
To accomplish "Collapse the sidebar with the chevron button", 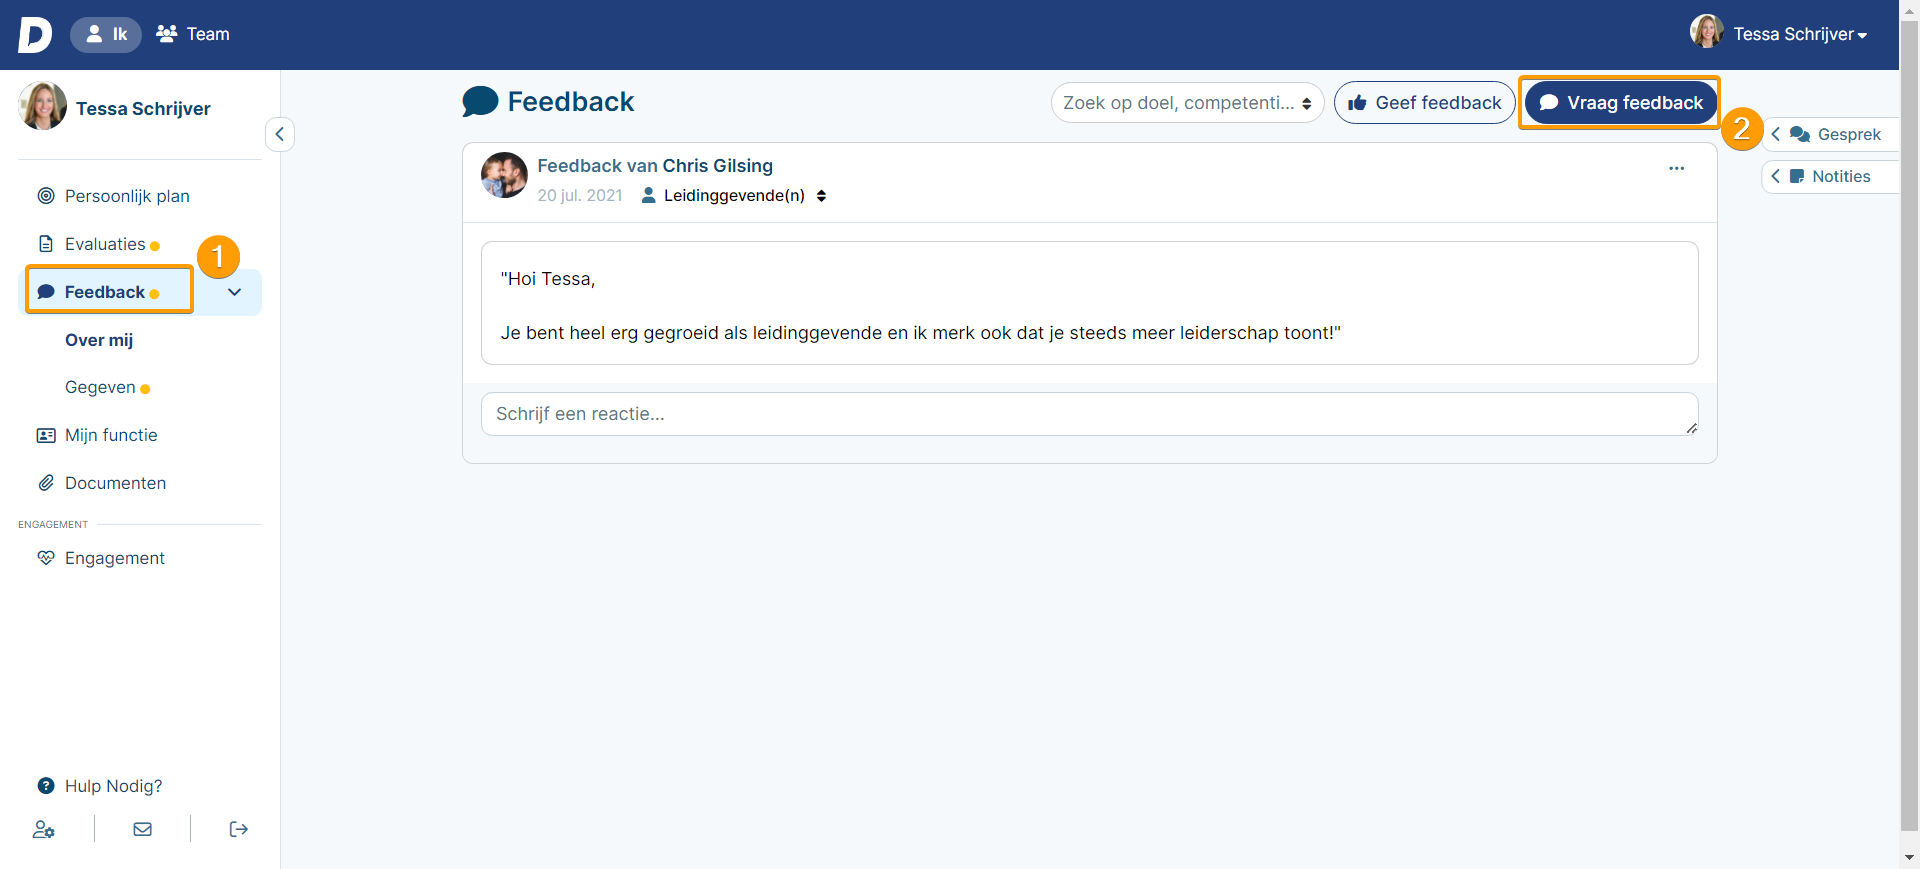I will pos(280,134).
